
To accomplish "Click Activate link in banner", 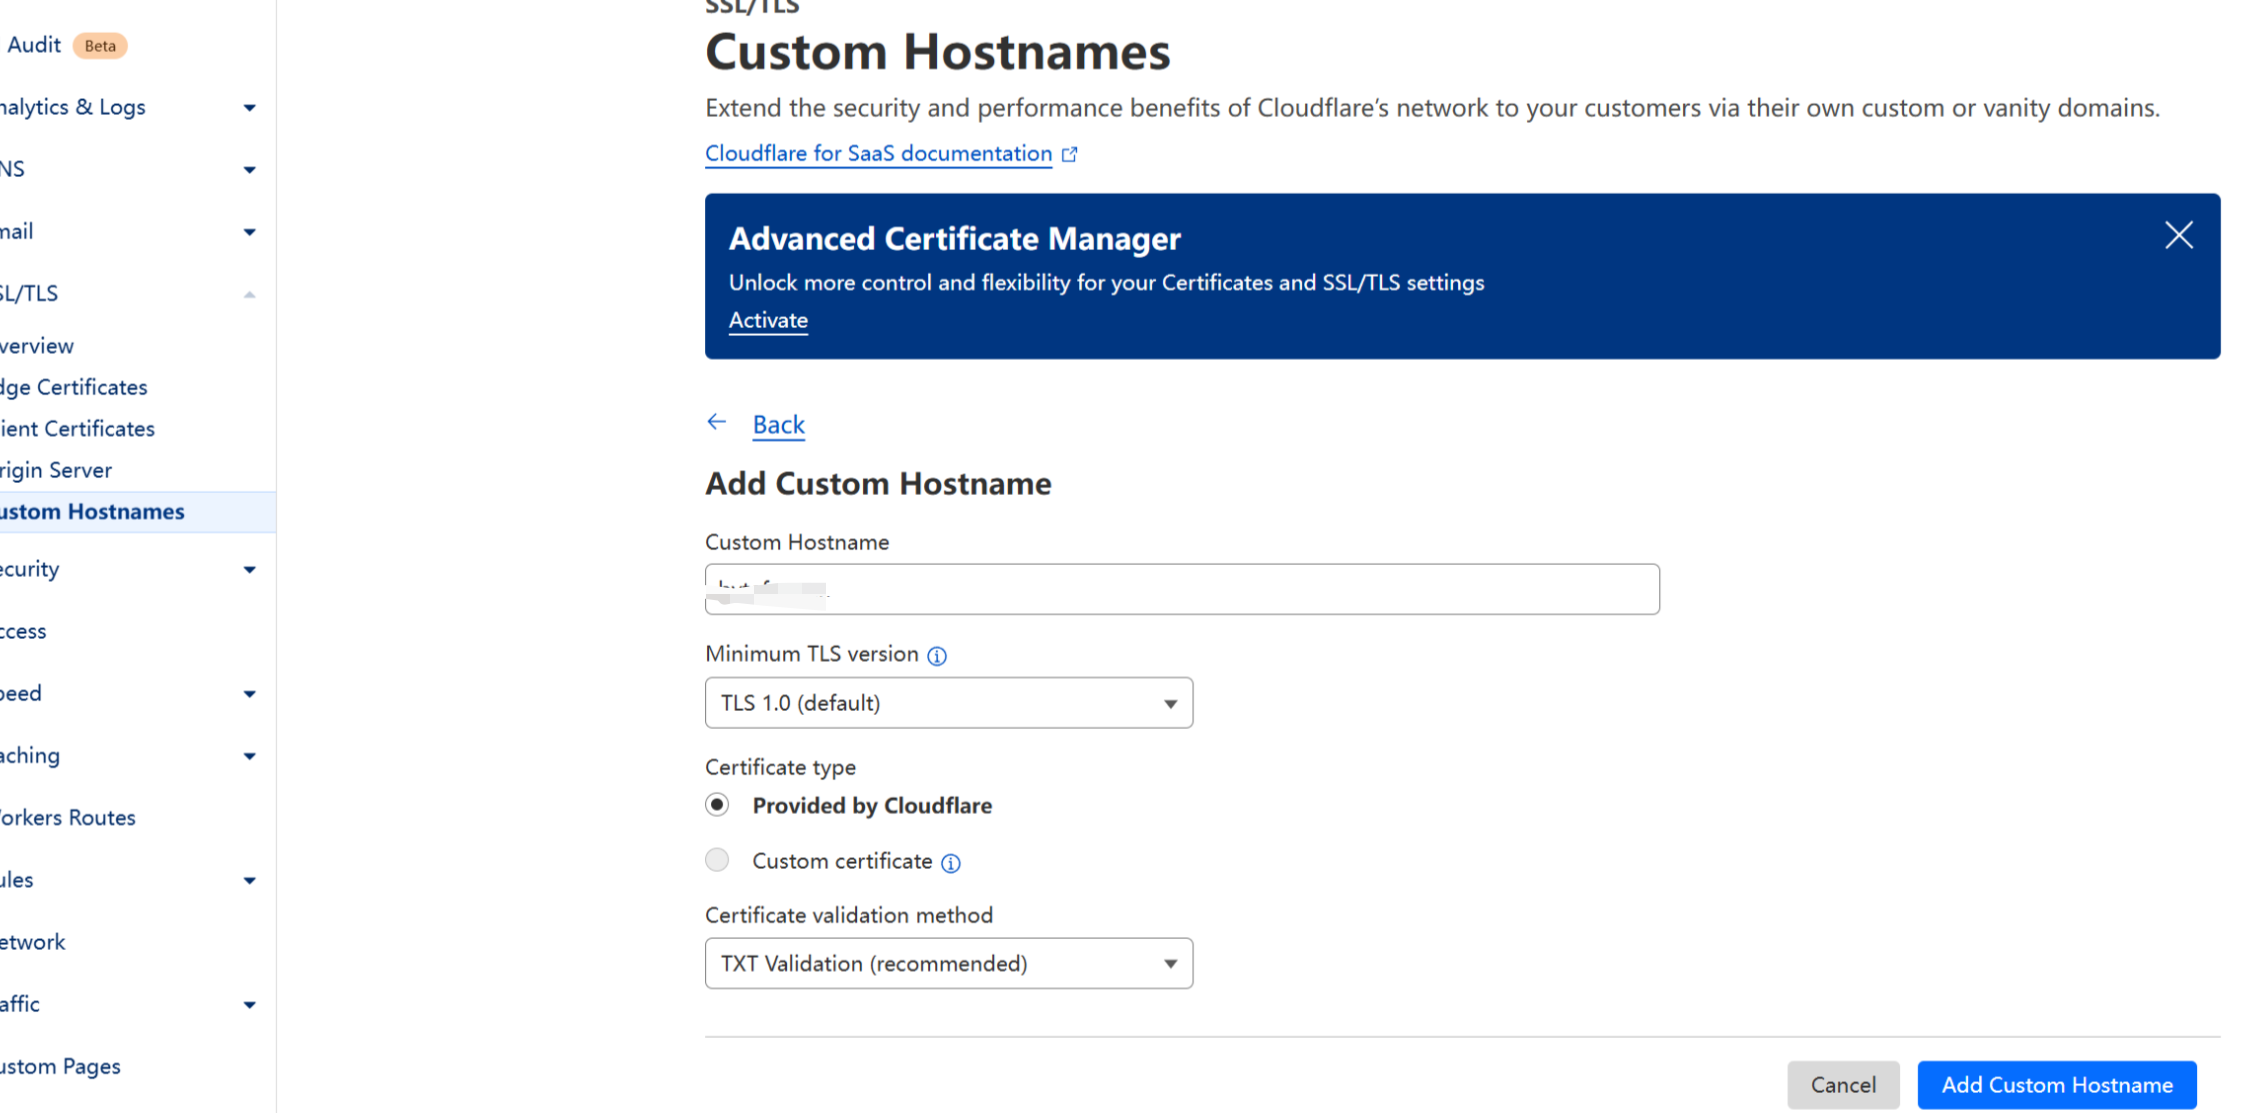I will click(768, 320).
